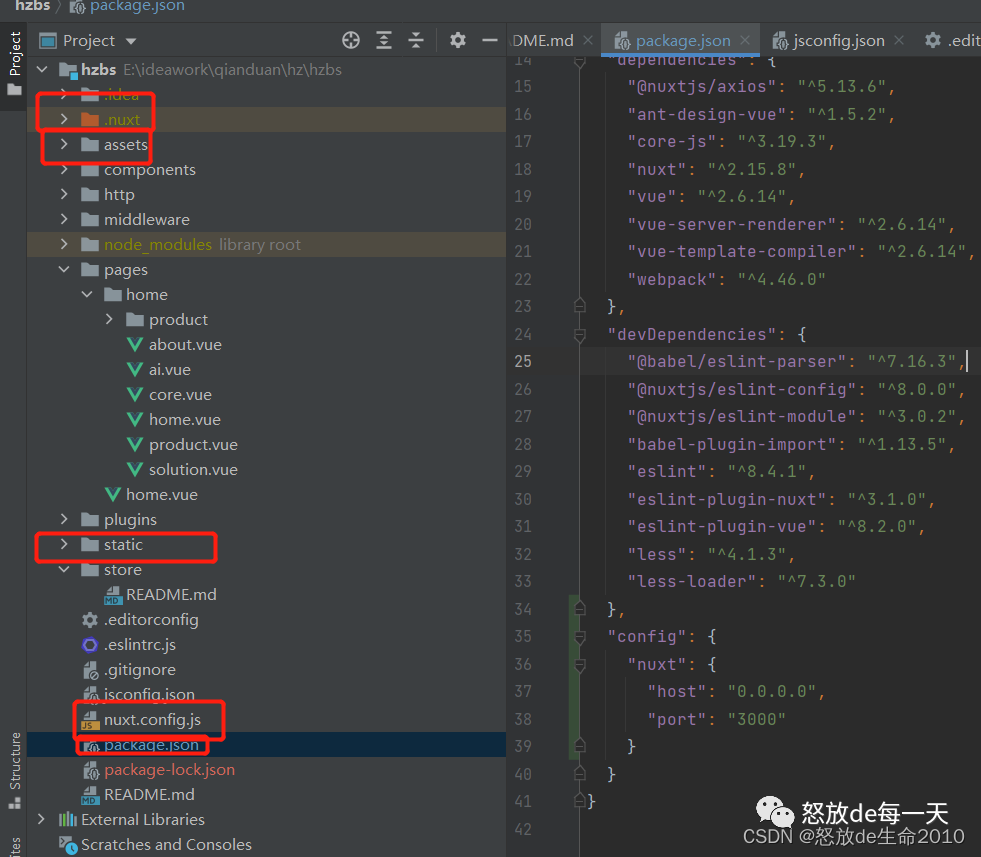
Task: Select home.vue directly under pages folder
Action: (x=161, y=495)
